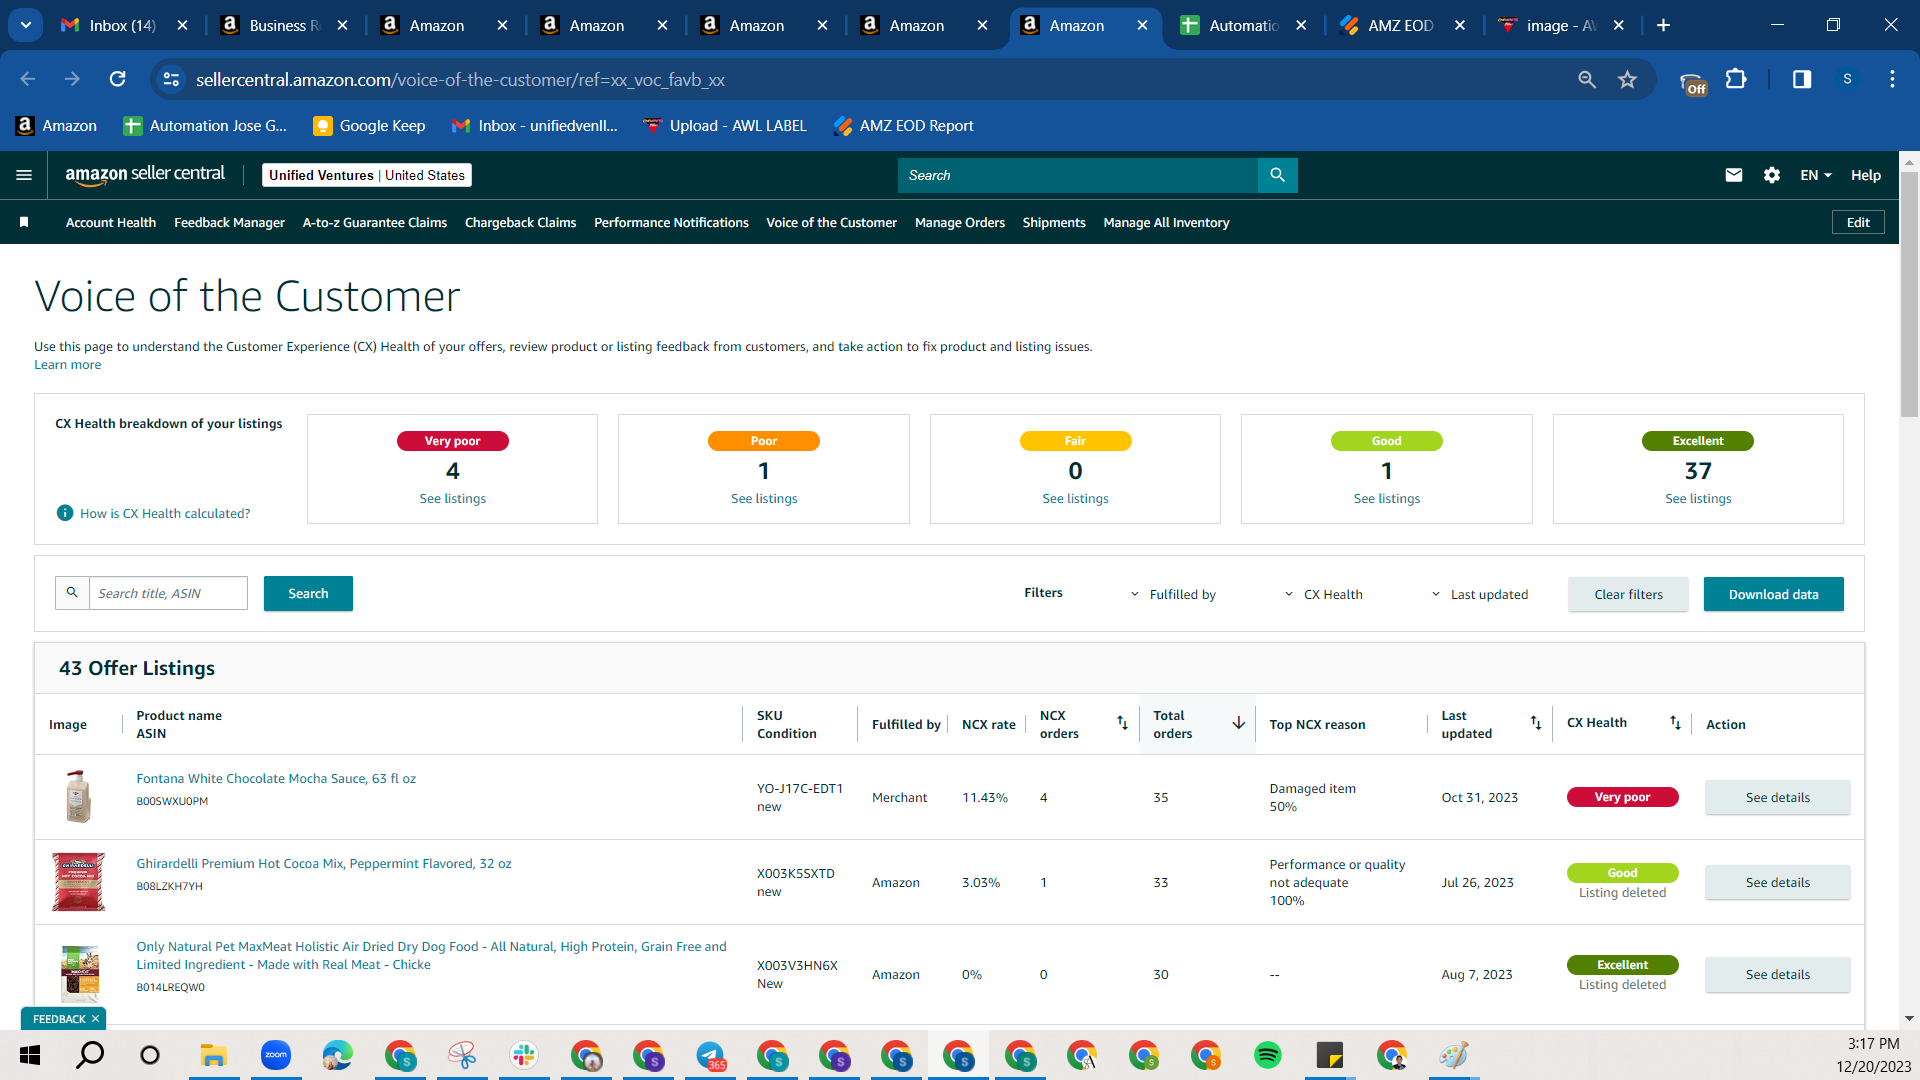
Task: Click the bookmark flag icon in the nav bar
Action: click(x=24, y=222)
